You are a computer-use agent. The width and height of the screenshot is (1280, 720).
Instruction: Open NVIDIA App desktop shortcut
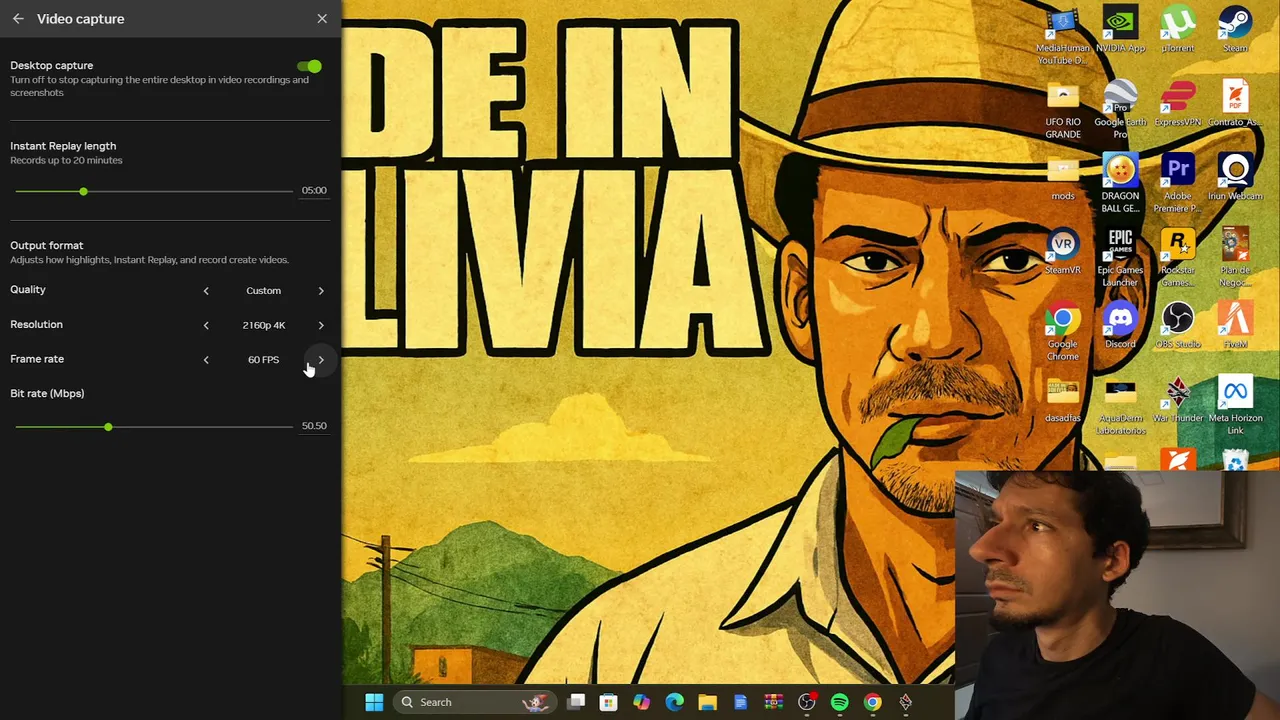[x=1120, y=30]
